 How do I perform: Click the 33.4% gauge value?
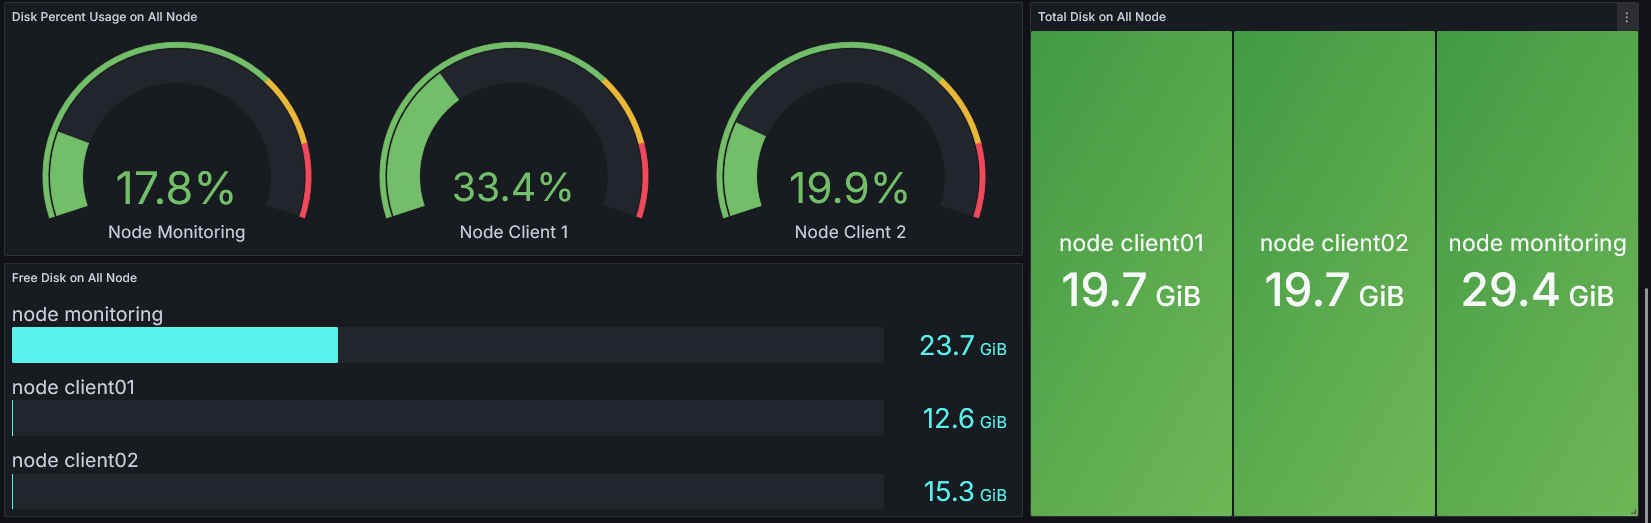pyautogui.click(x=512, y=188)
